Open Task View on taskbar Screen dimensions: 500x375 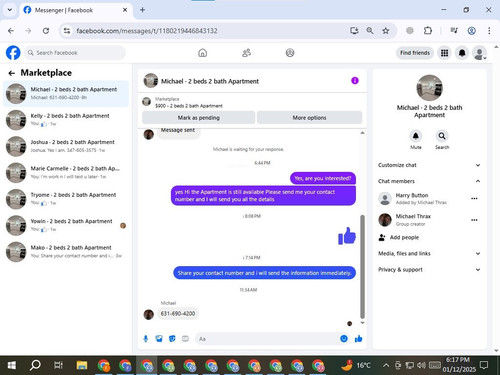58,365
